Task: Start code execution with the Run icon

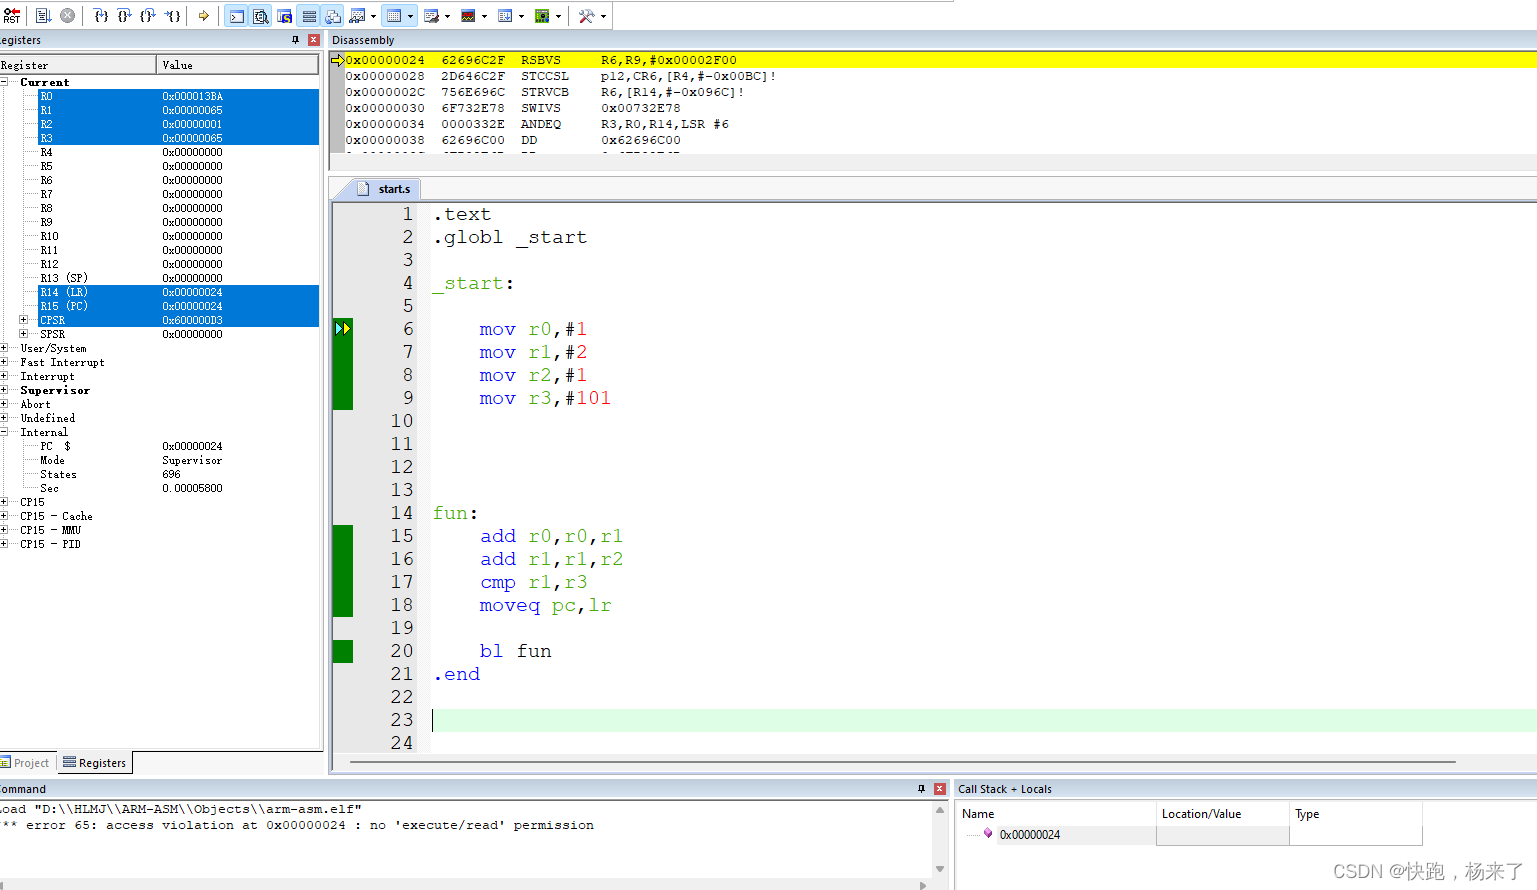Action: (43, 16)
